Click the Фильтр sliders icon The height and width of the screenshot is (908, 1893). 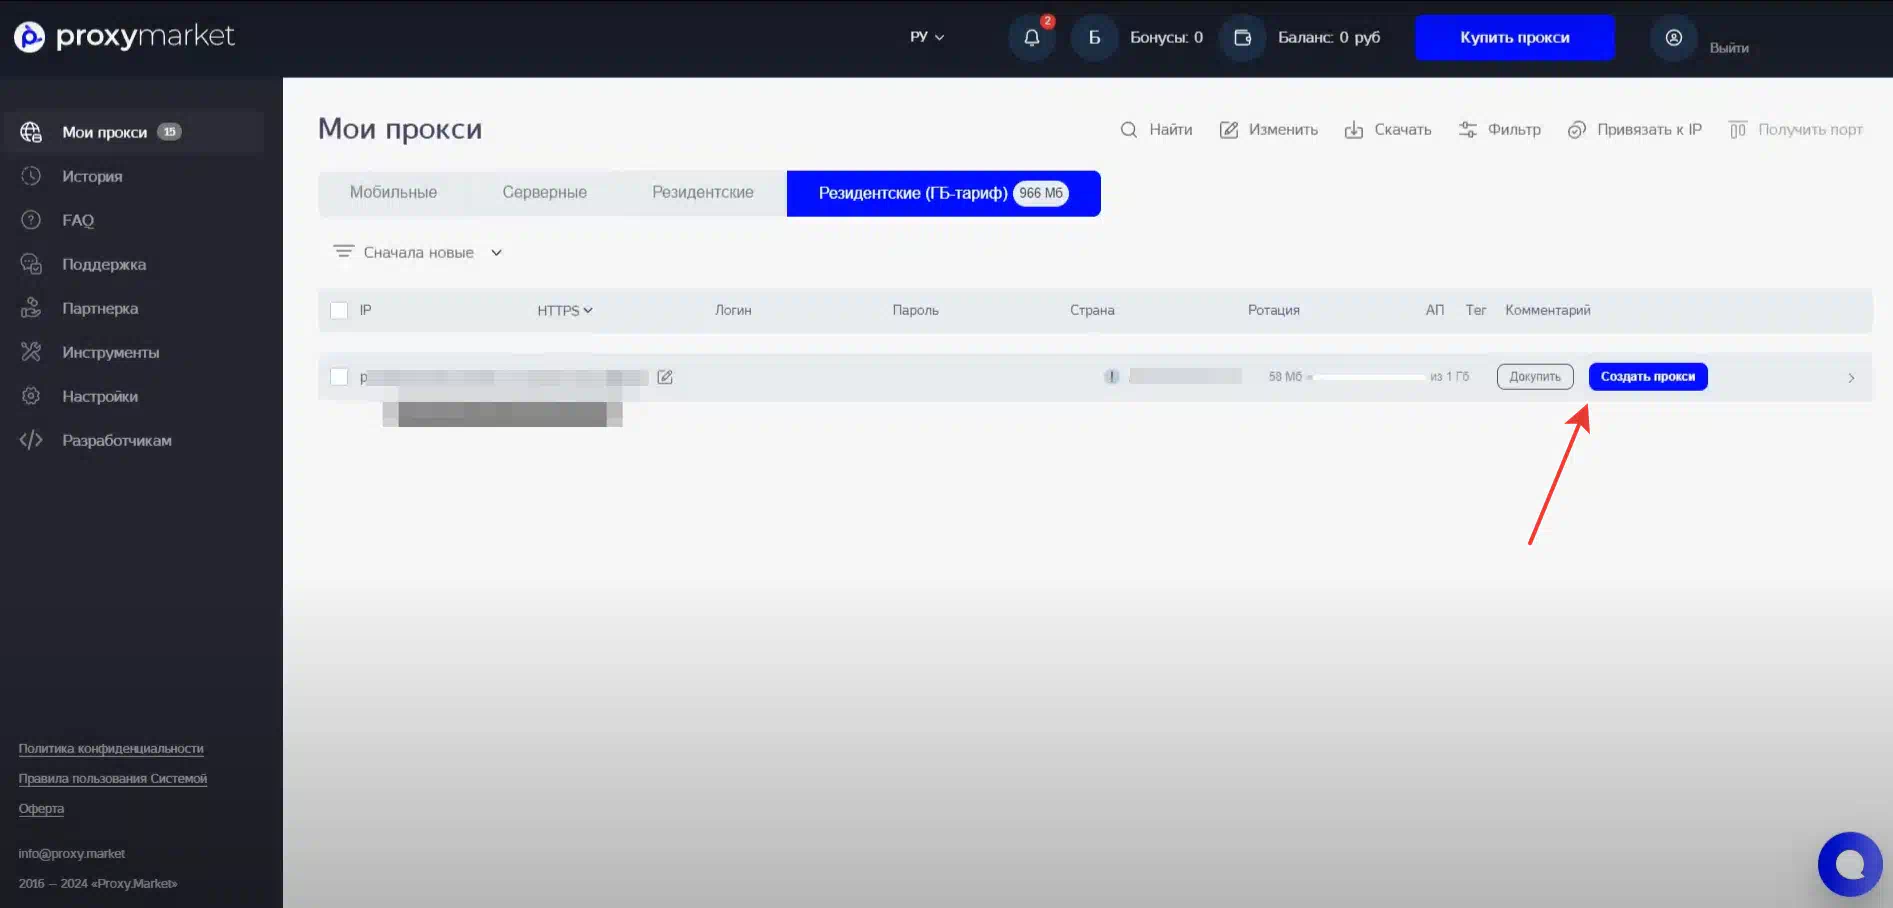click(1468, 130)
